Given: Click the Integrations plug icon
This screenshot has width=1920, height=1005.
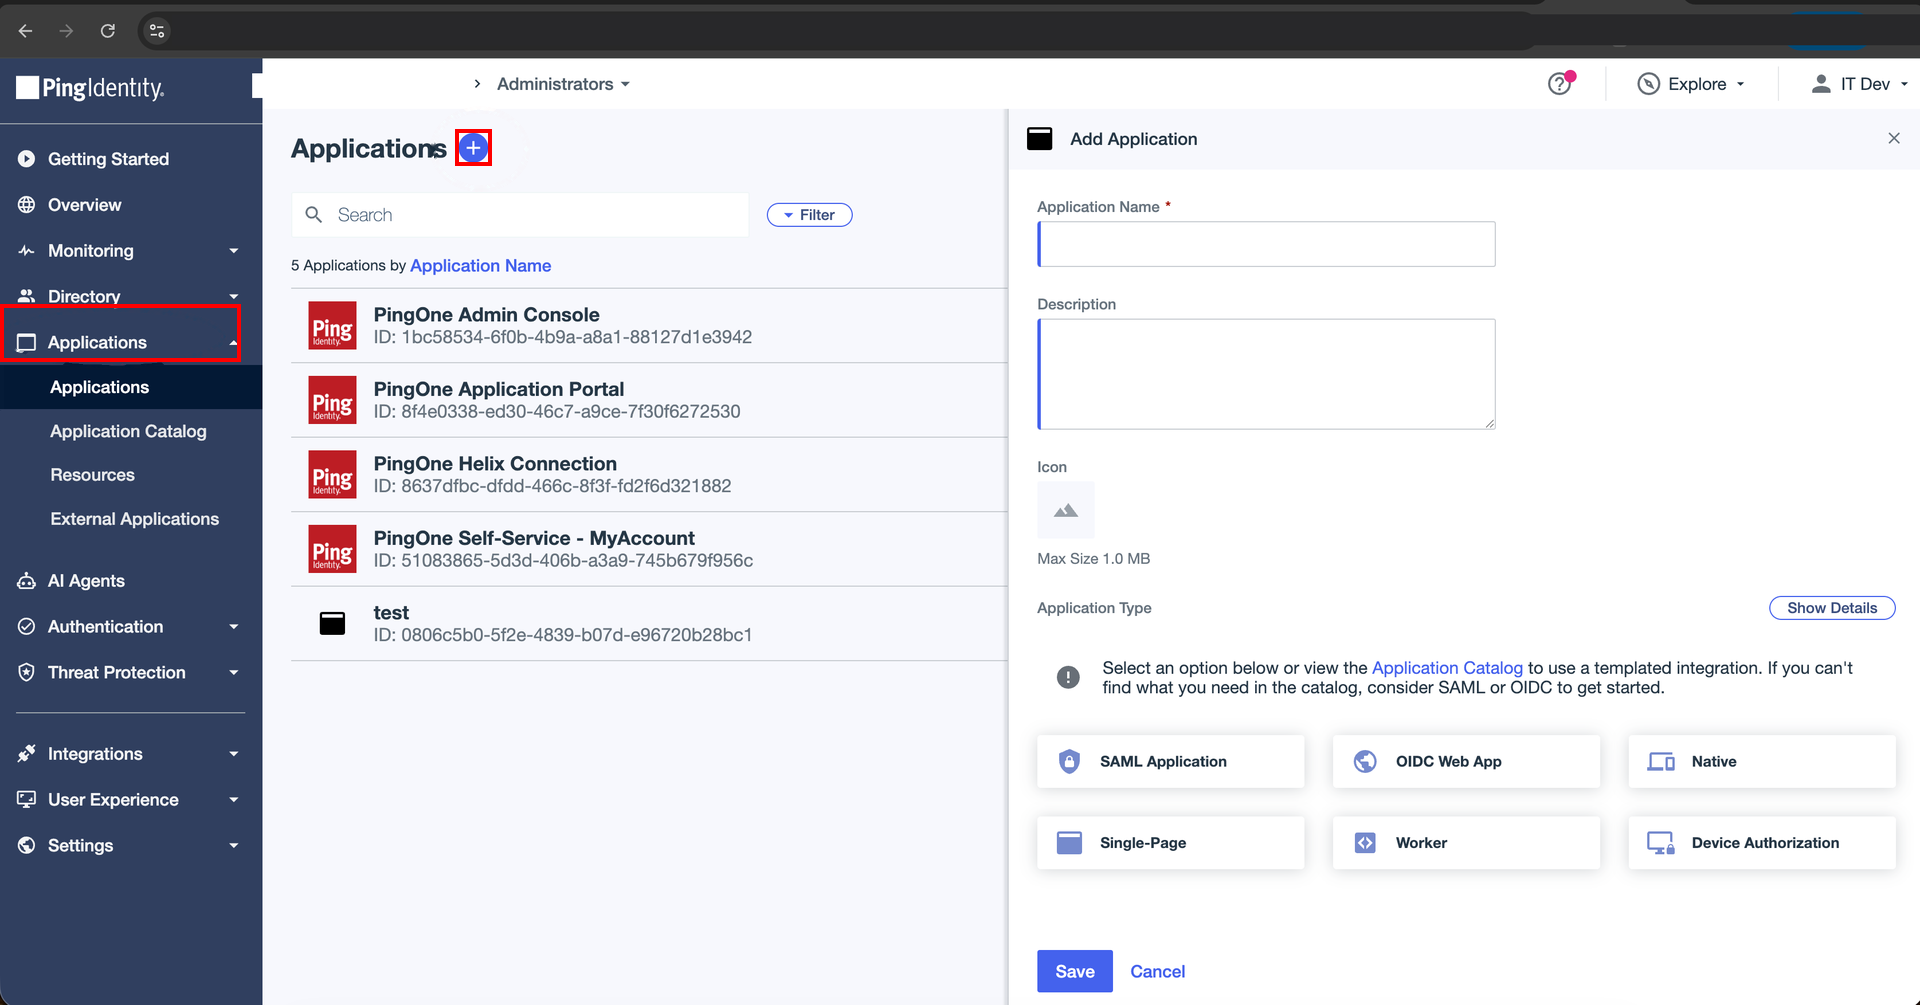Looking at the screenshot, I should [27, 754].
